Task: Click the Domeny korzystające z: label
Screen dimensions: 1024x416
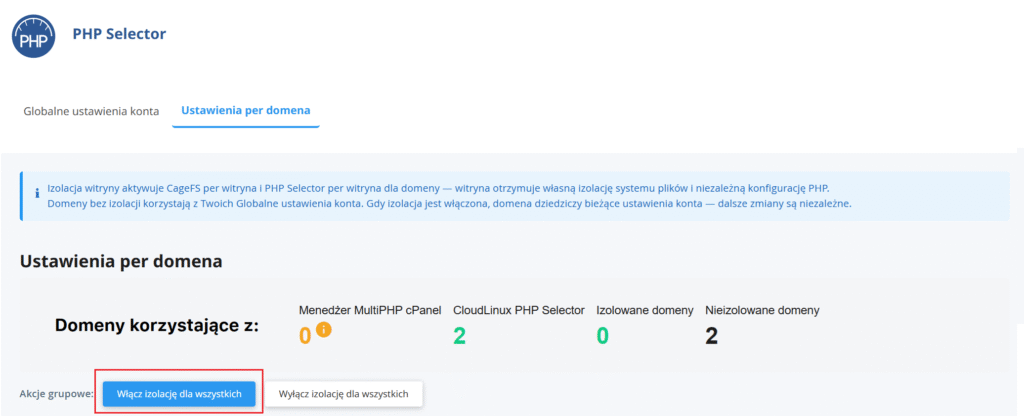Action: pyautogui.click(x=156, y=326)
